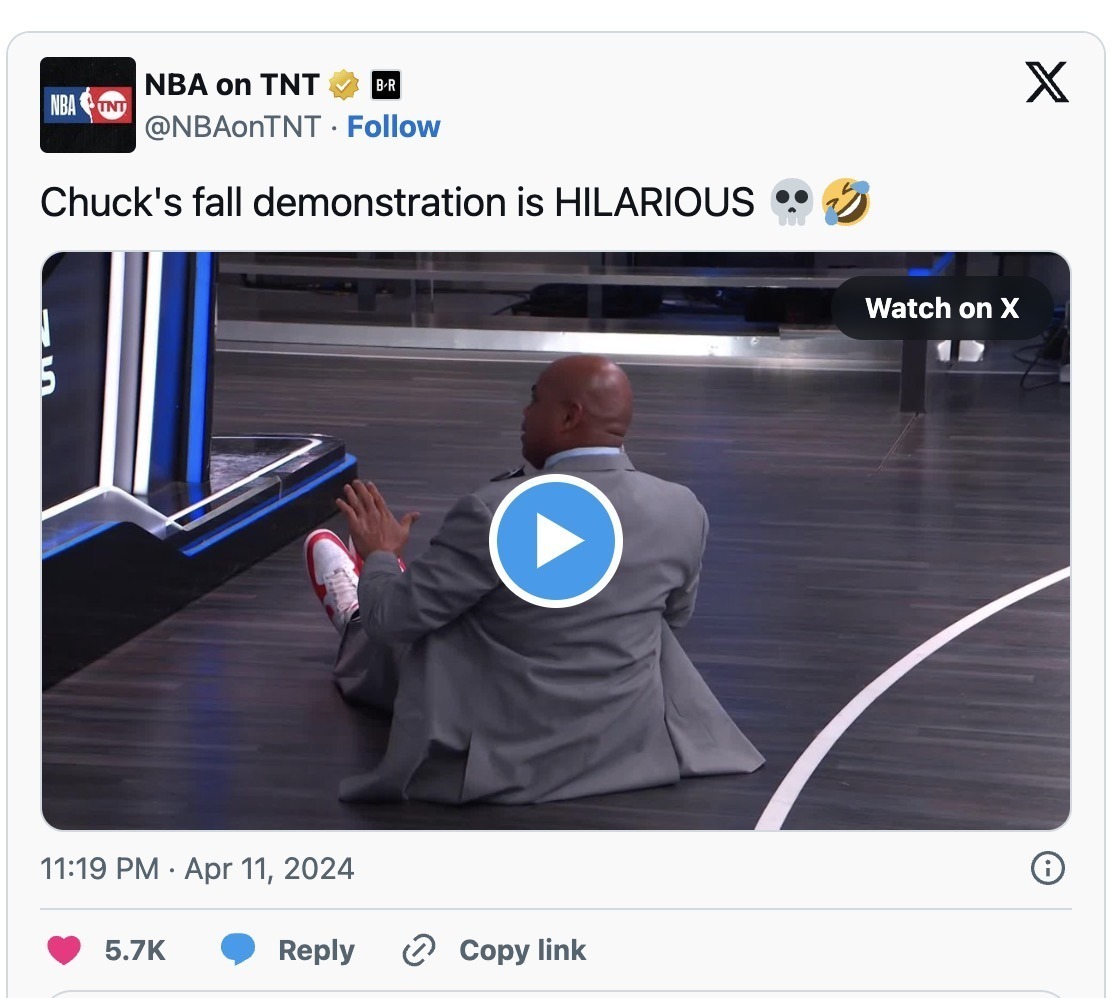Click the Reply text label
1112x998 pixels.
pyautogui.click(x=316, y=950)
